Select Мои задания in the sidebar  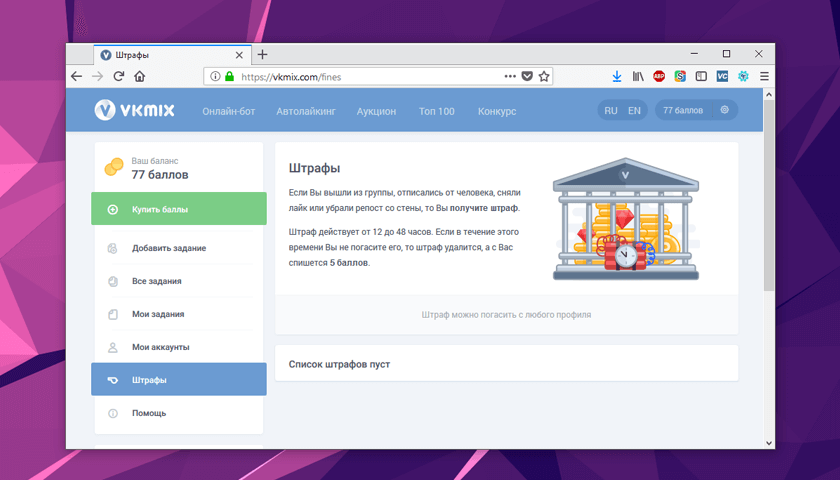(x=158, y=314)
